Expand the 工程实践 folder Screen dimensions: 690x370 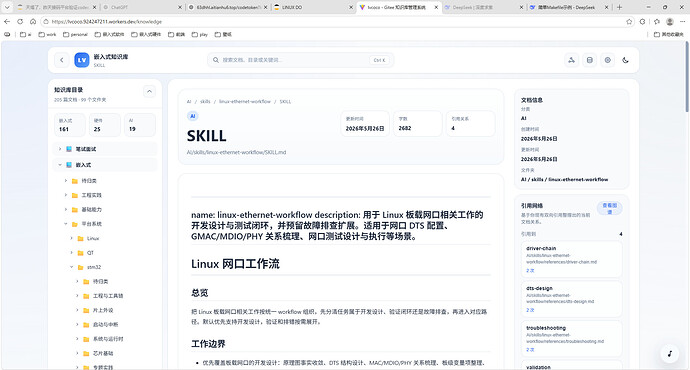(x=66, y=195)
